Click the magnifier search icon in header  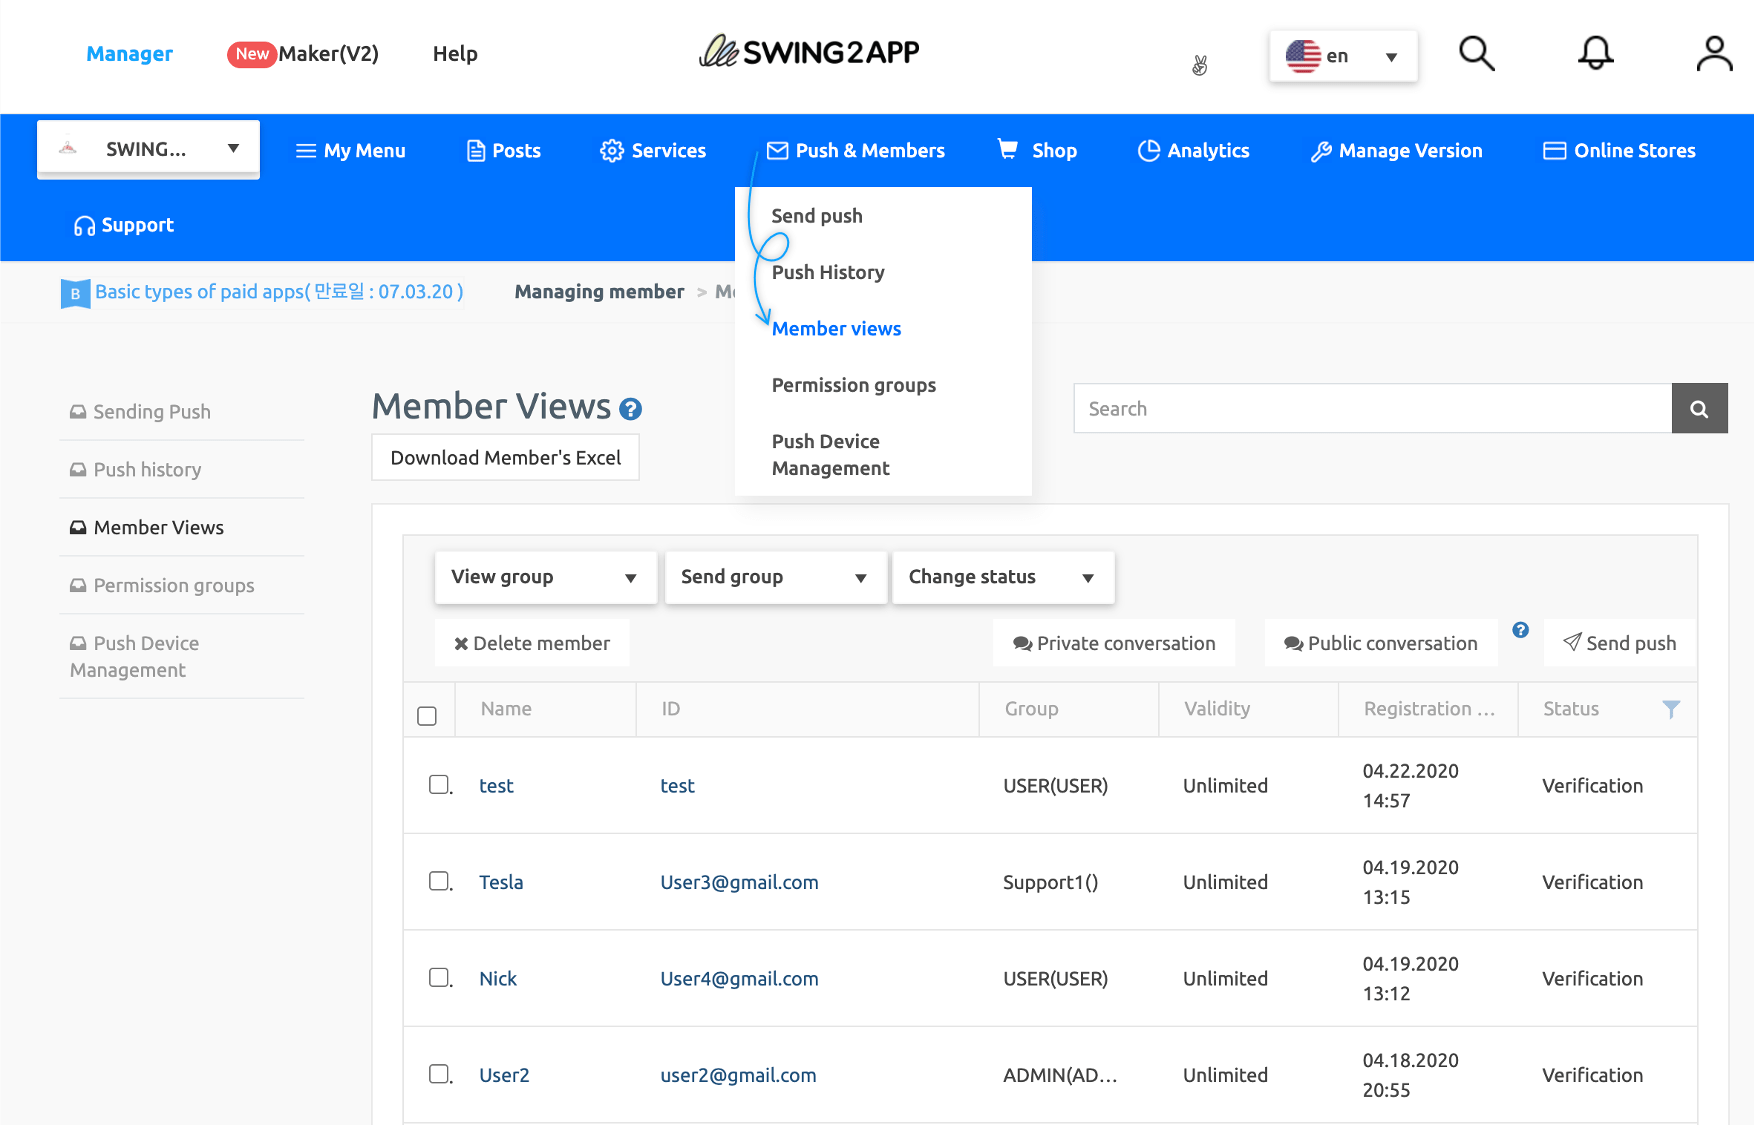click(1476, 54)
